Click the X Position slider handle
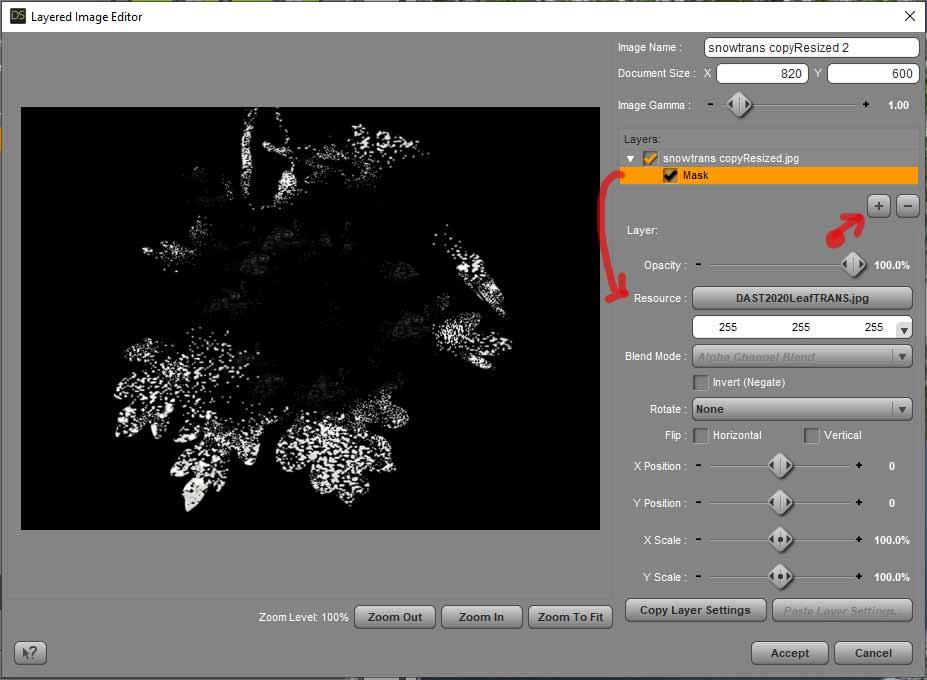927x680 pixels. click(x=780, y=466)
